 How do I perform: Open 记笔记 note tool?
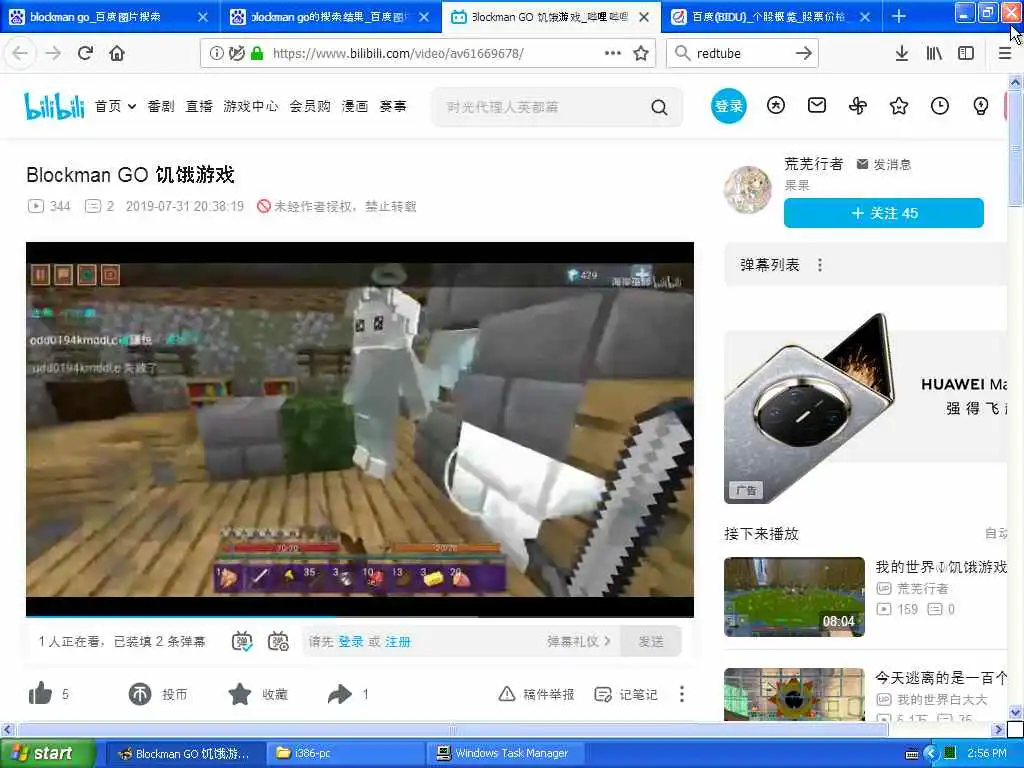tap(626, 694)
